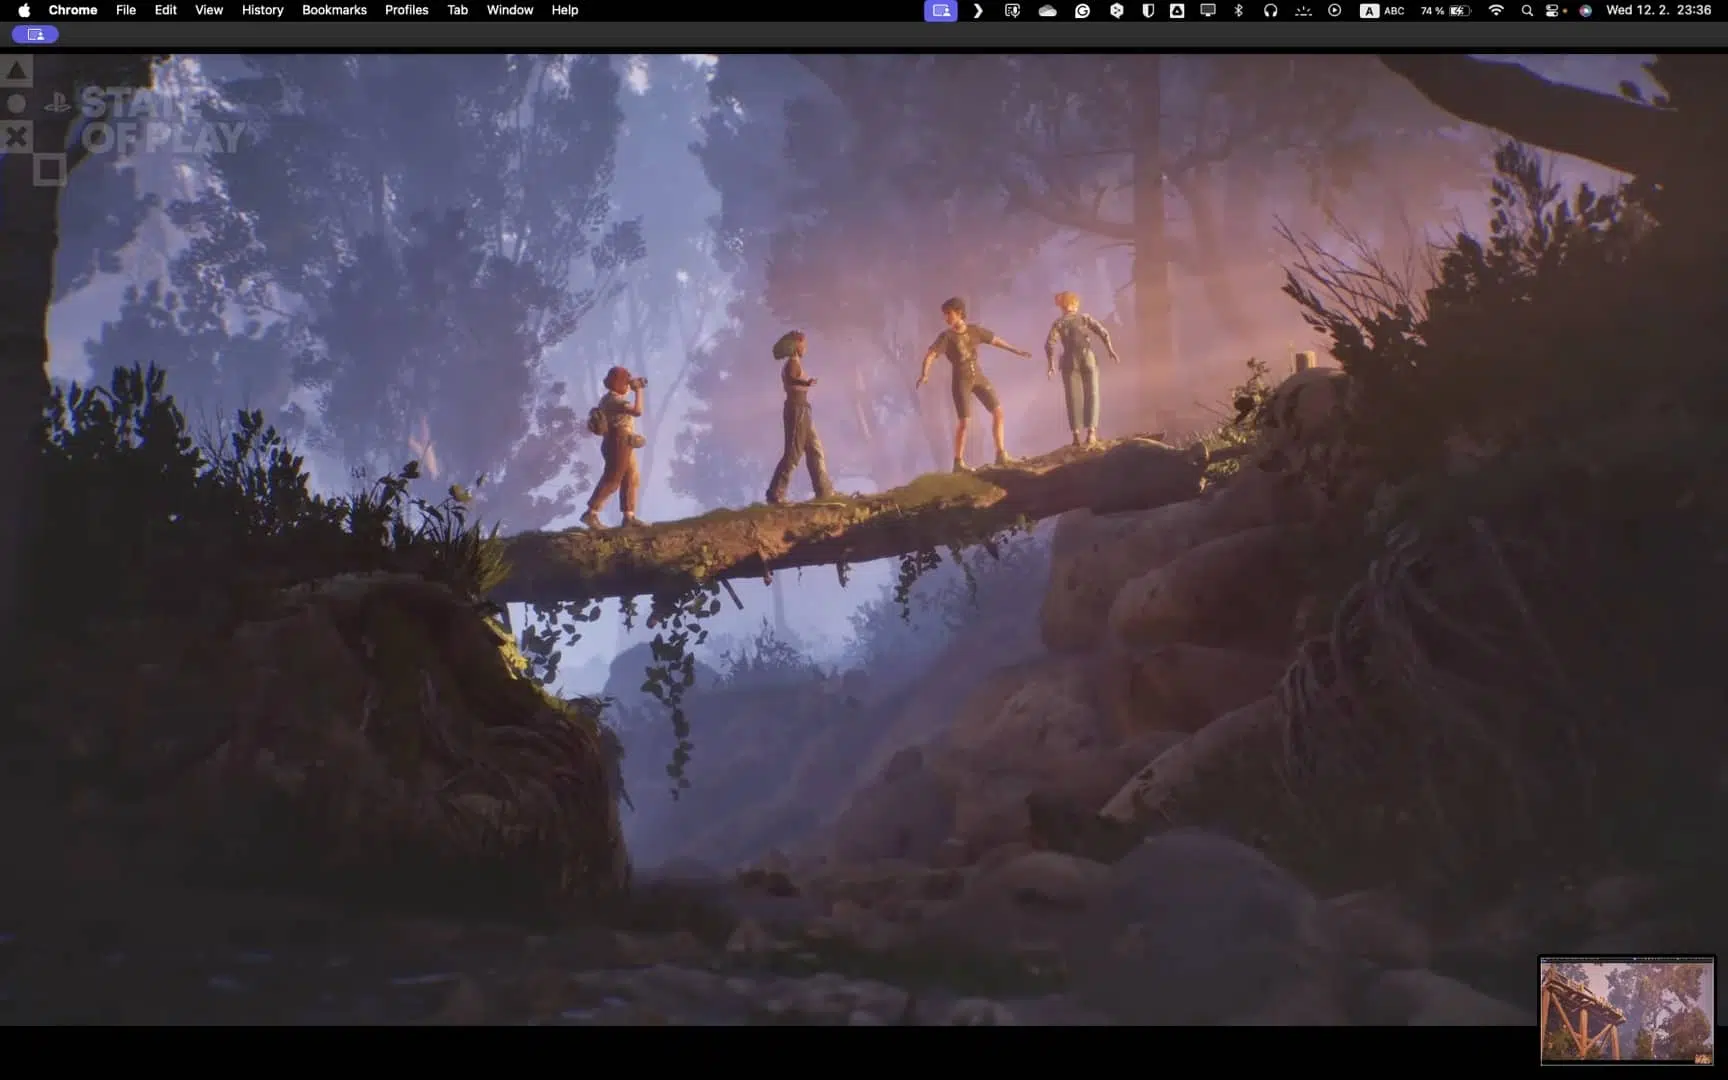Image resolution: width=1728 pixels, height=1080 pixels.
Task: Open the dictation microphone menu bar icon
Action: 1012,10
